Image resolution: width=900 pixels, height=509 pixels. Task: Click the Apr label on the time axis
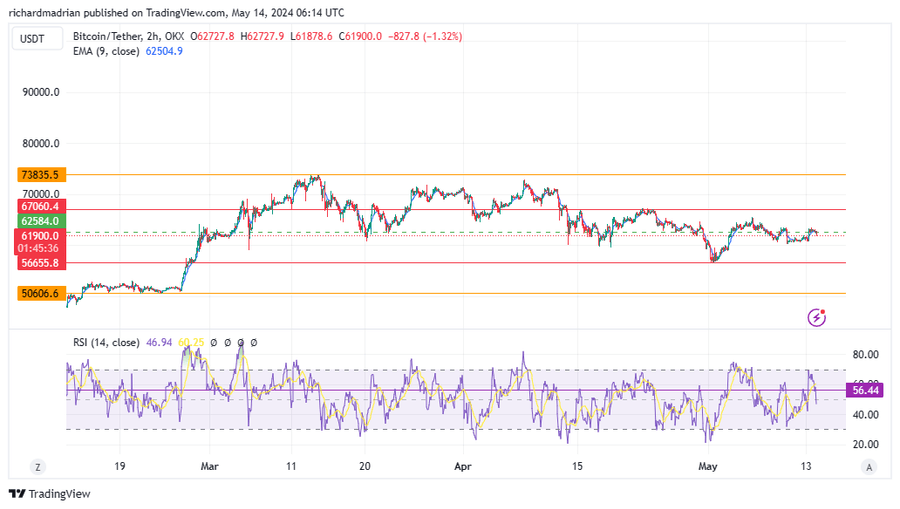pos(462,467)
